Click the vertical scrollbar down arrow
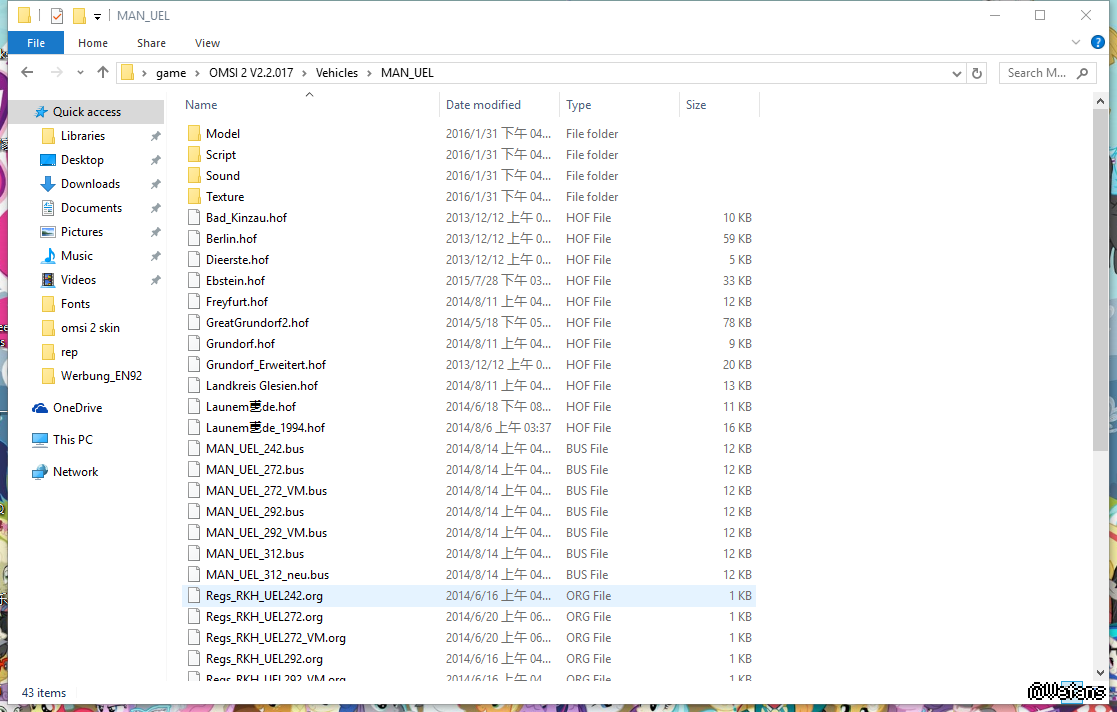The height and width of the screenshot is (712, 1117). click(x=1101, y=672)
